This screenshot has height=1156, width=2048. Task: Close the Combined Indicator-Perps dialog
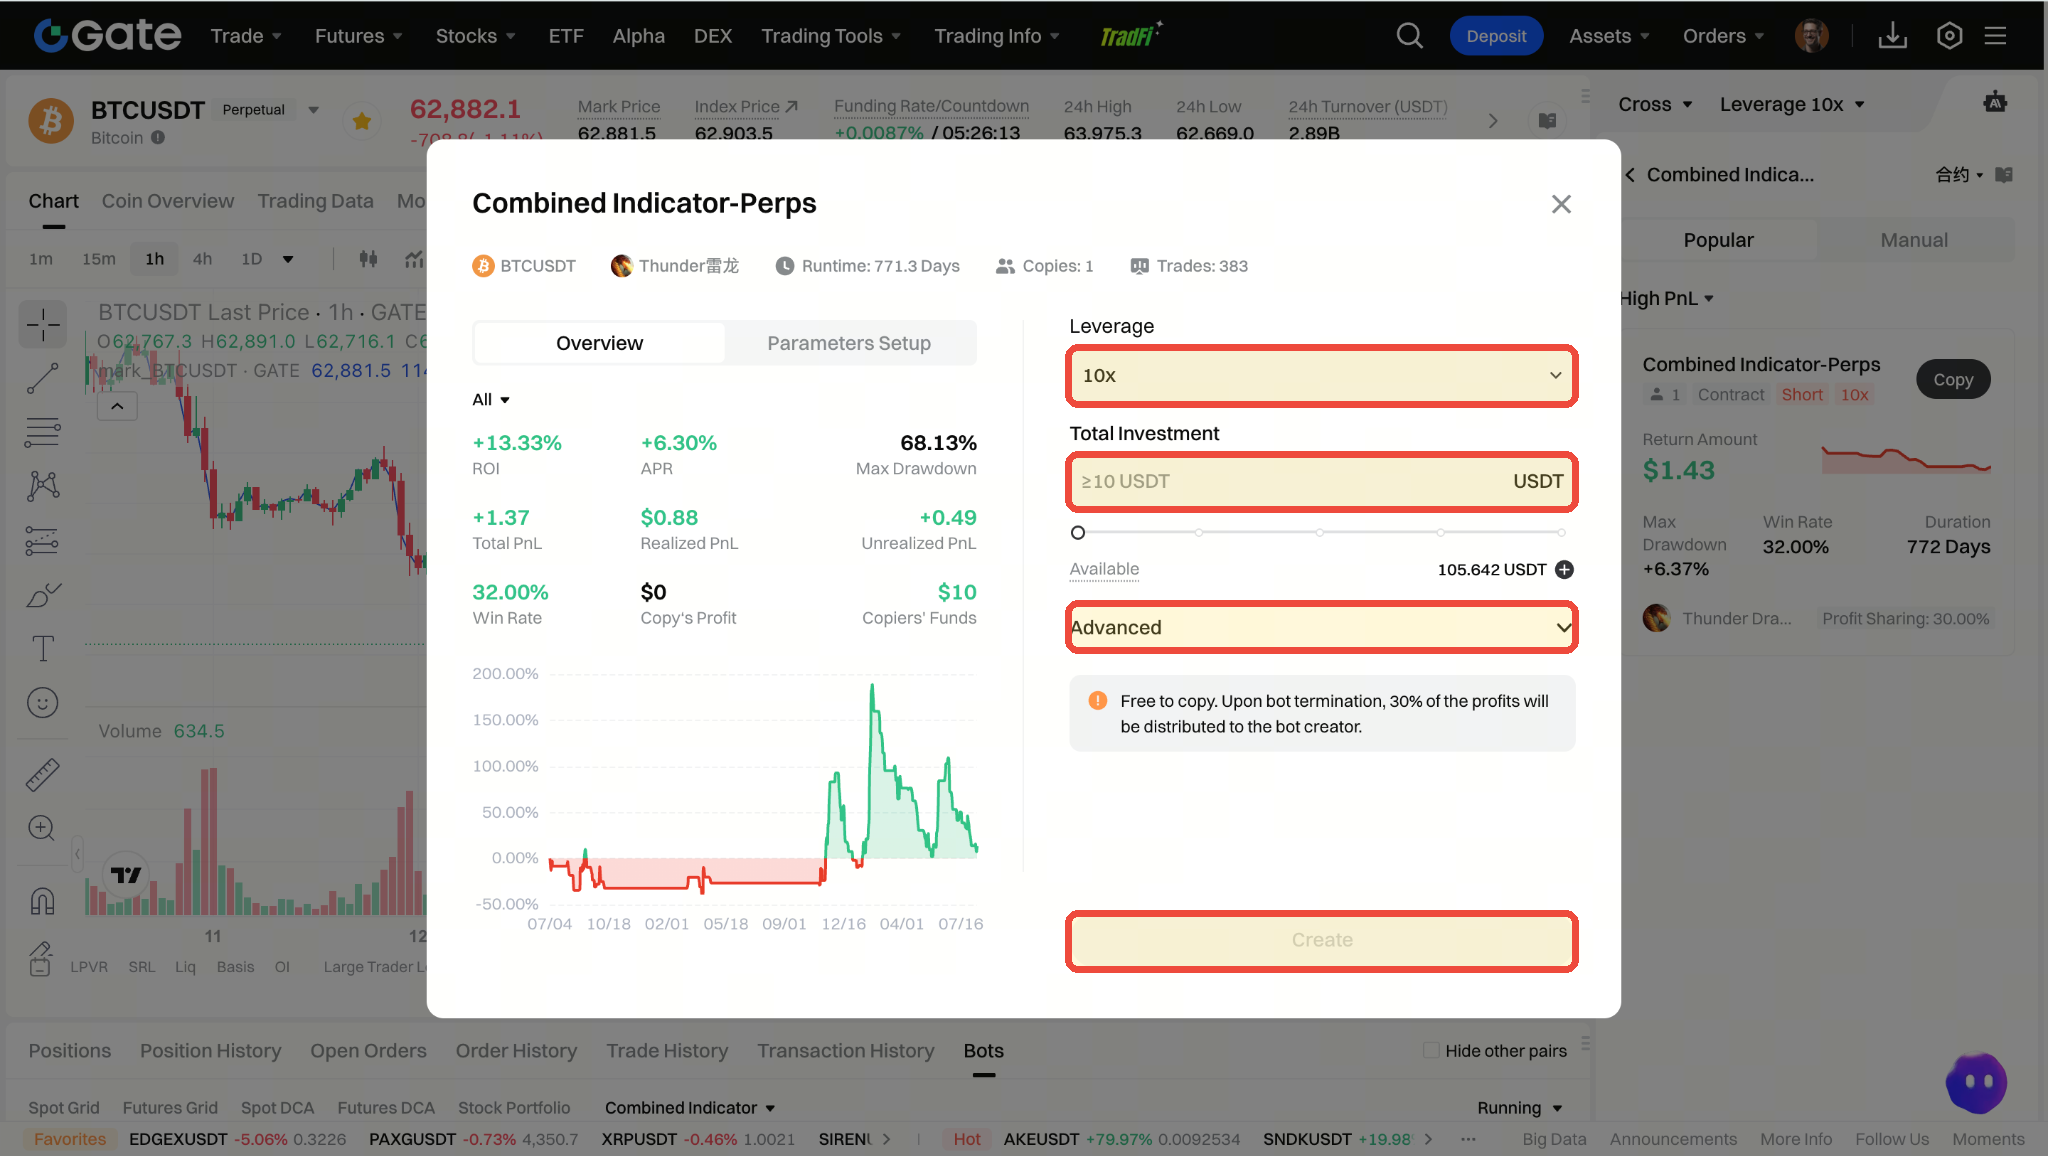[1561, 204]
